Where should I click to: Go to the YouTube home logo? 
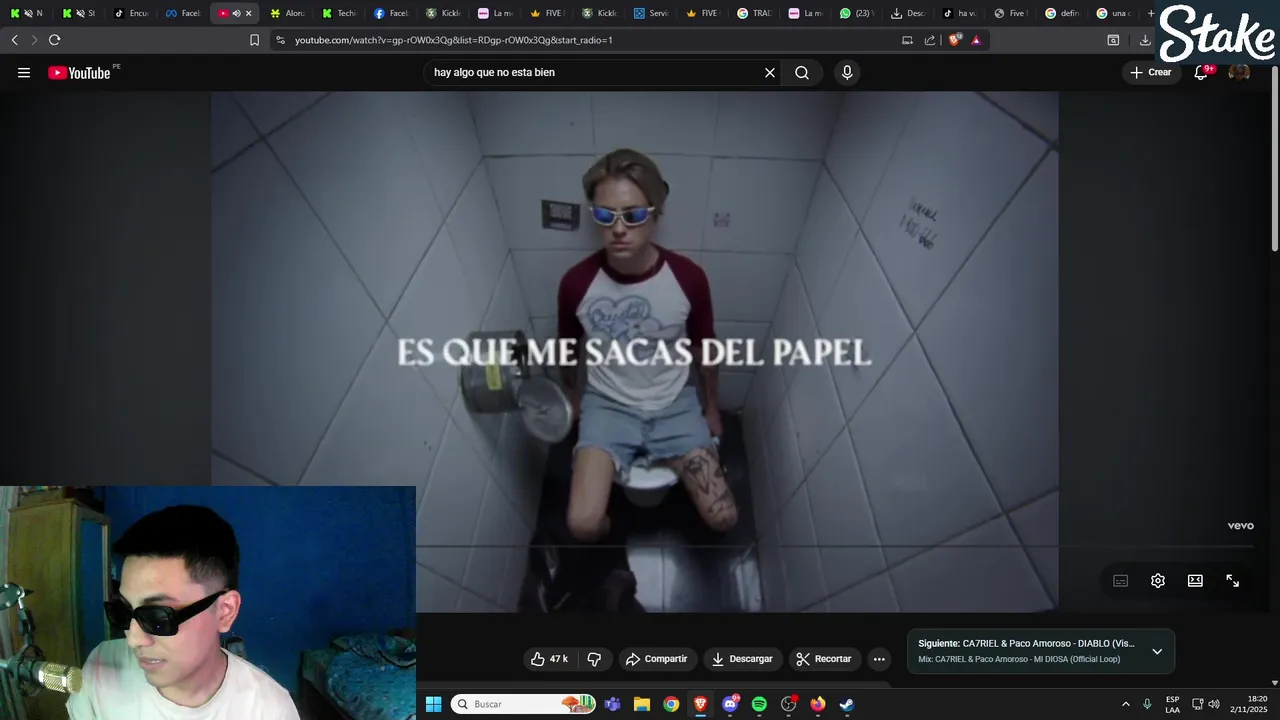click(x=79, y=73)
